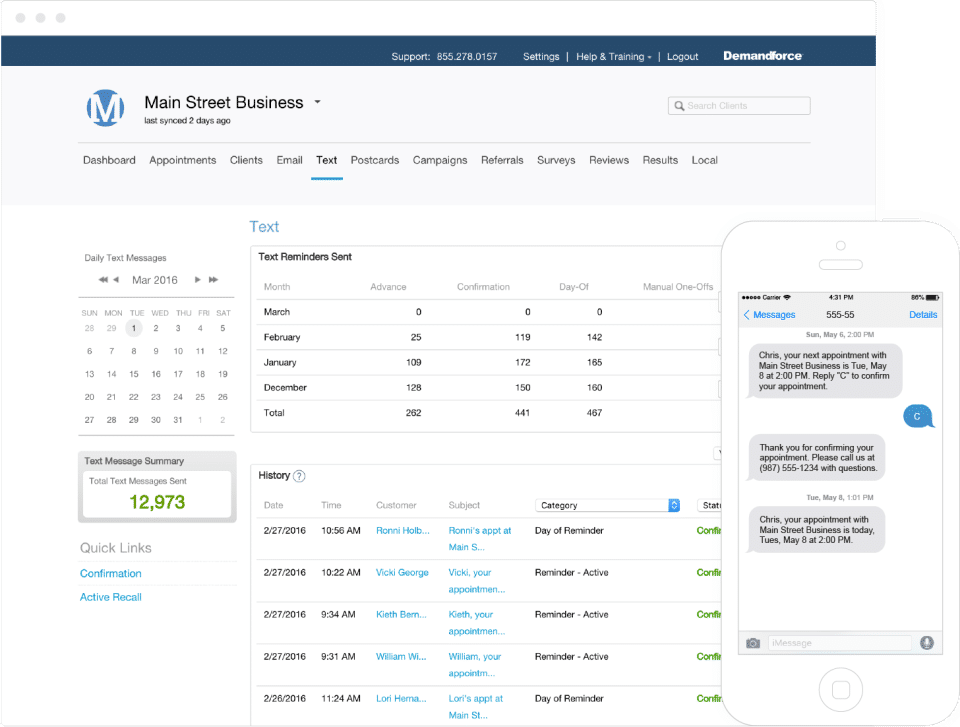Follow the Active Recall quick link
The width and height of the screenshot is (960, 727).
tap(111, 597)
